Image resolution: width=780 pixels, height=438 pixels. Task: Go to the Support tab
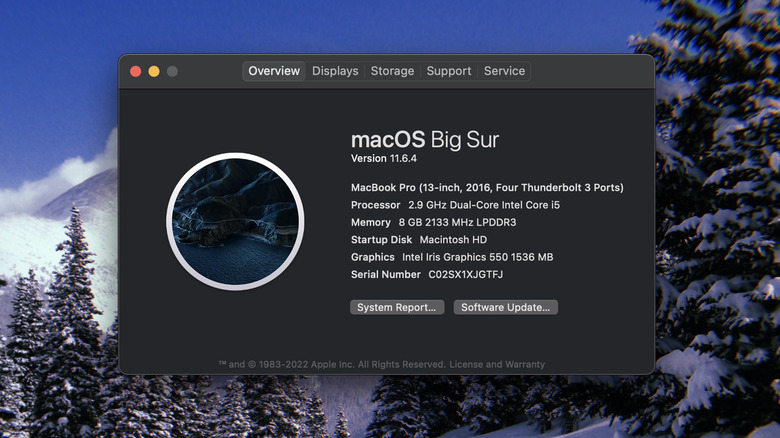click(x=448, y=71)
